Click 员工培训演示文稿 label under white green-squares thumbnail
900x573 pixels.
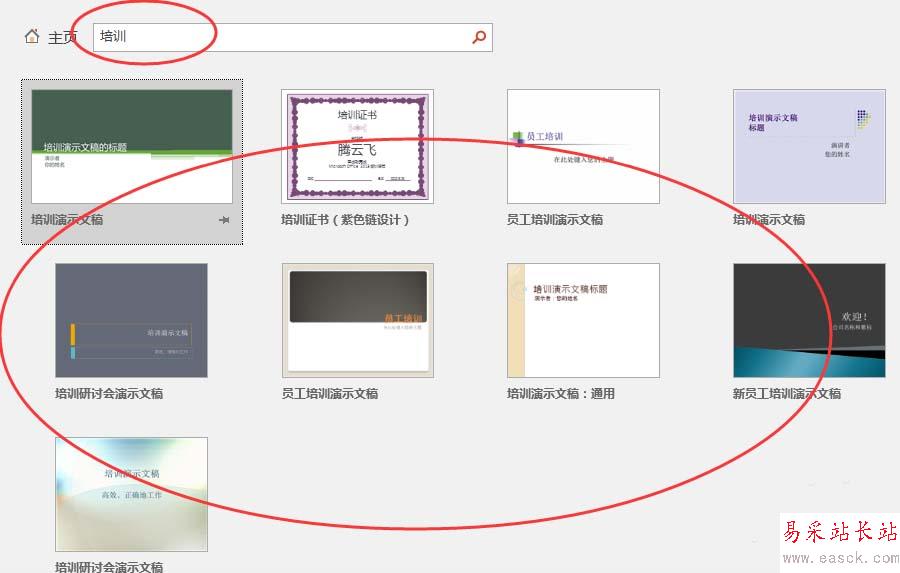click(555, 220)
